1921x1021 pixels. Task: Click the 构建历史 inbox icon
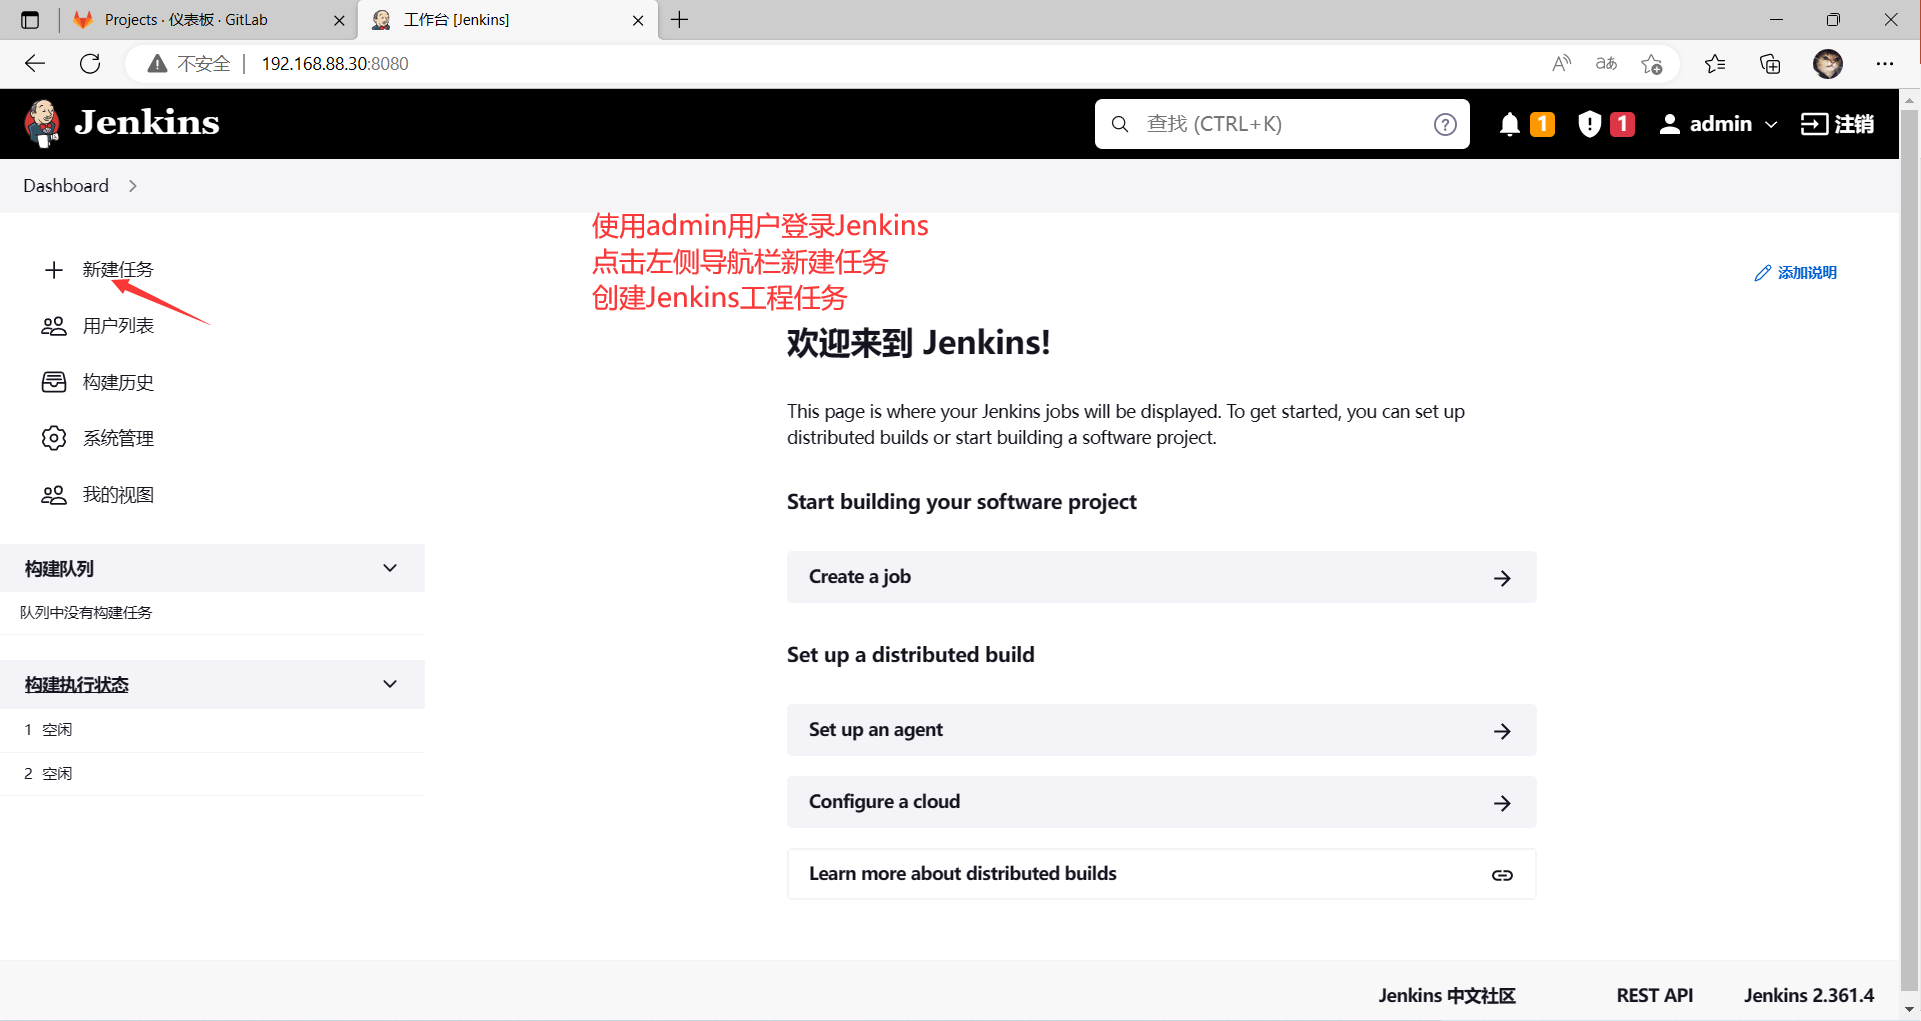pos(54,382)
